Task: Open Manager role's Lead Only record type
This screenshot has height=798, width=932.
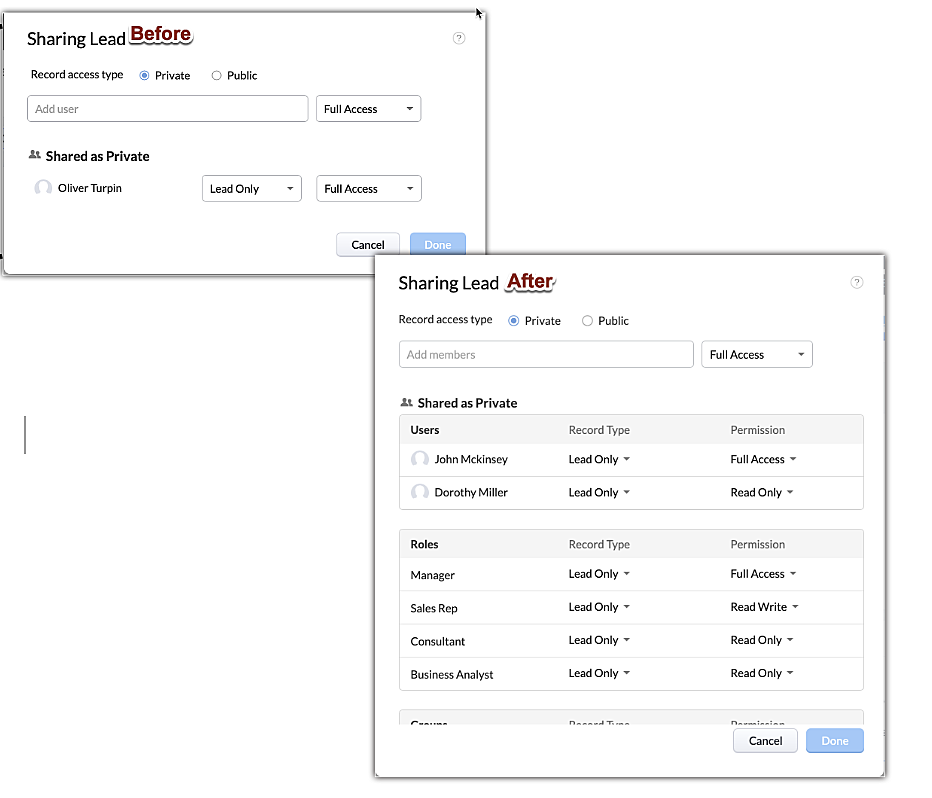Action: pyautogui.click(x=599, y=574)
